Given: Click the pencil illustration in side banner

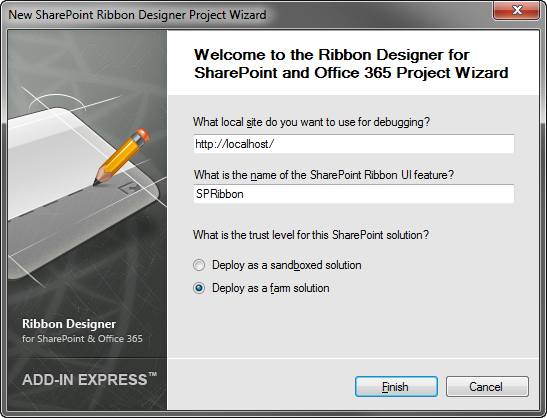Looking at the screenshot, I should click(x=121, y=157).
